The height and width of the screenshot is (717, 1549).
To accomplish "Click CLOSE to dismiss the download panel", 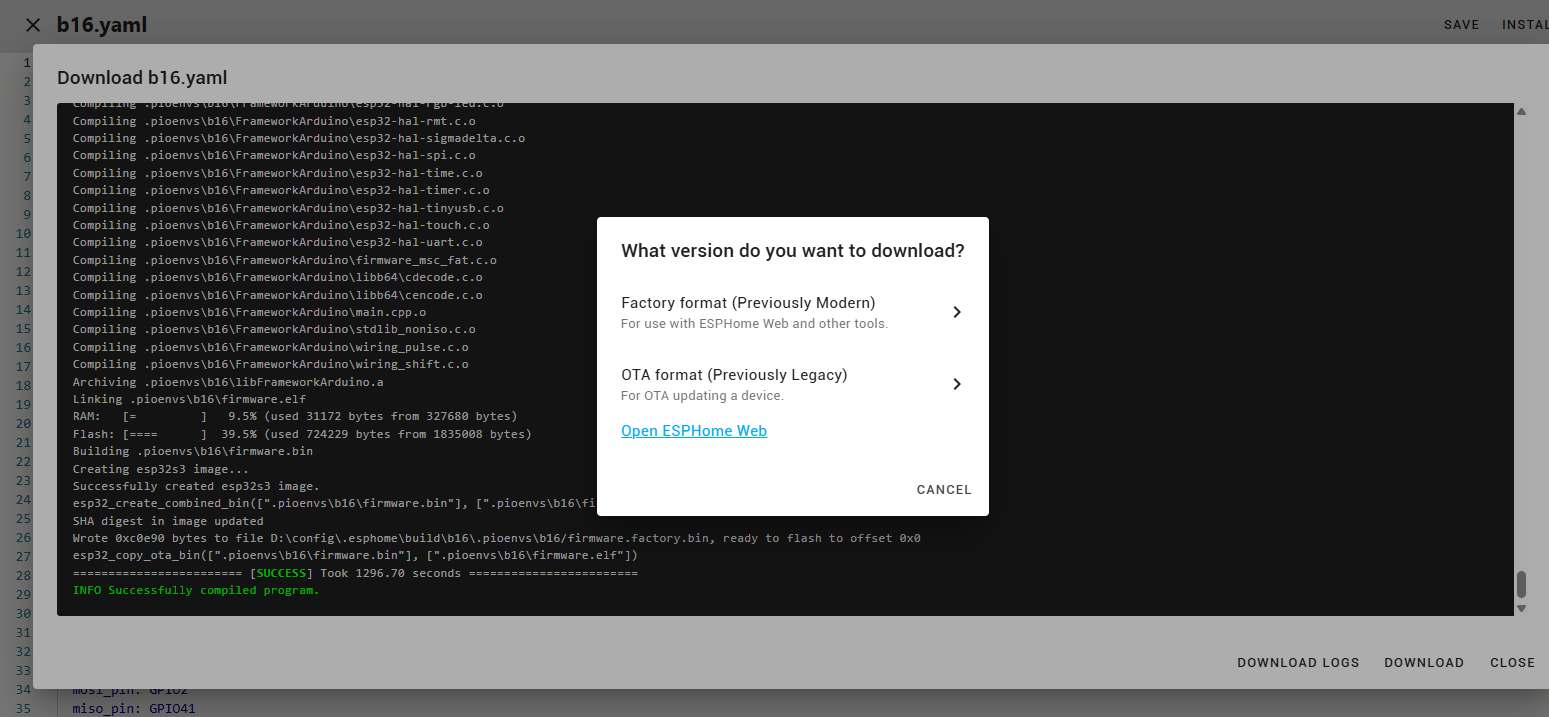I will (x=1511, y=663).
